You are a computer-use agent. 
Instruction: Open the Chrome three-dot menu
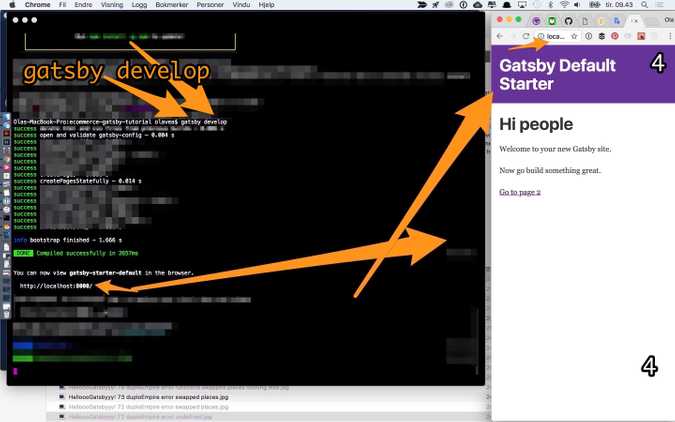(669, 36)
